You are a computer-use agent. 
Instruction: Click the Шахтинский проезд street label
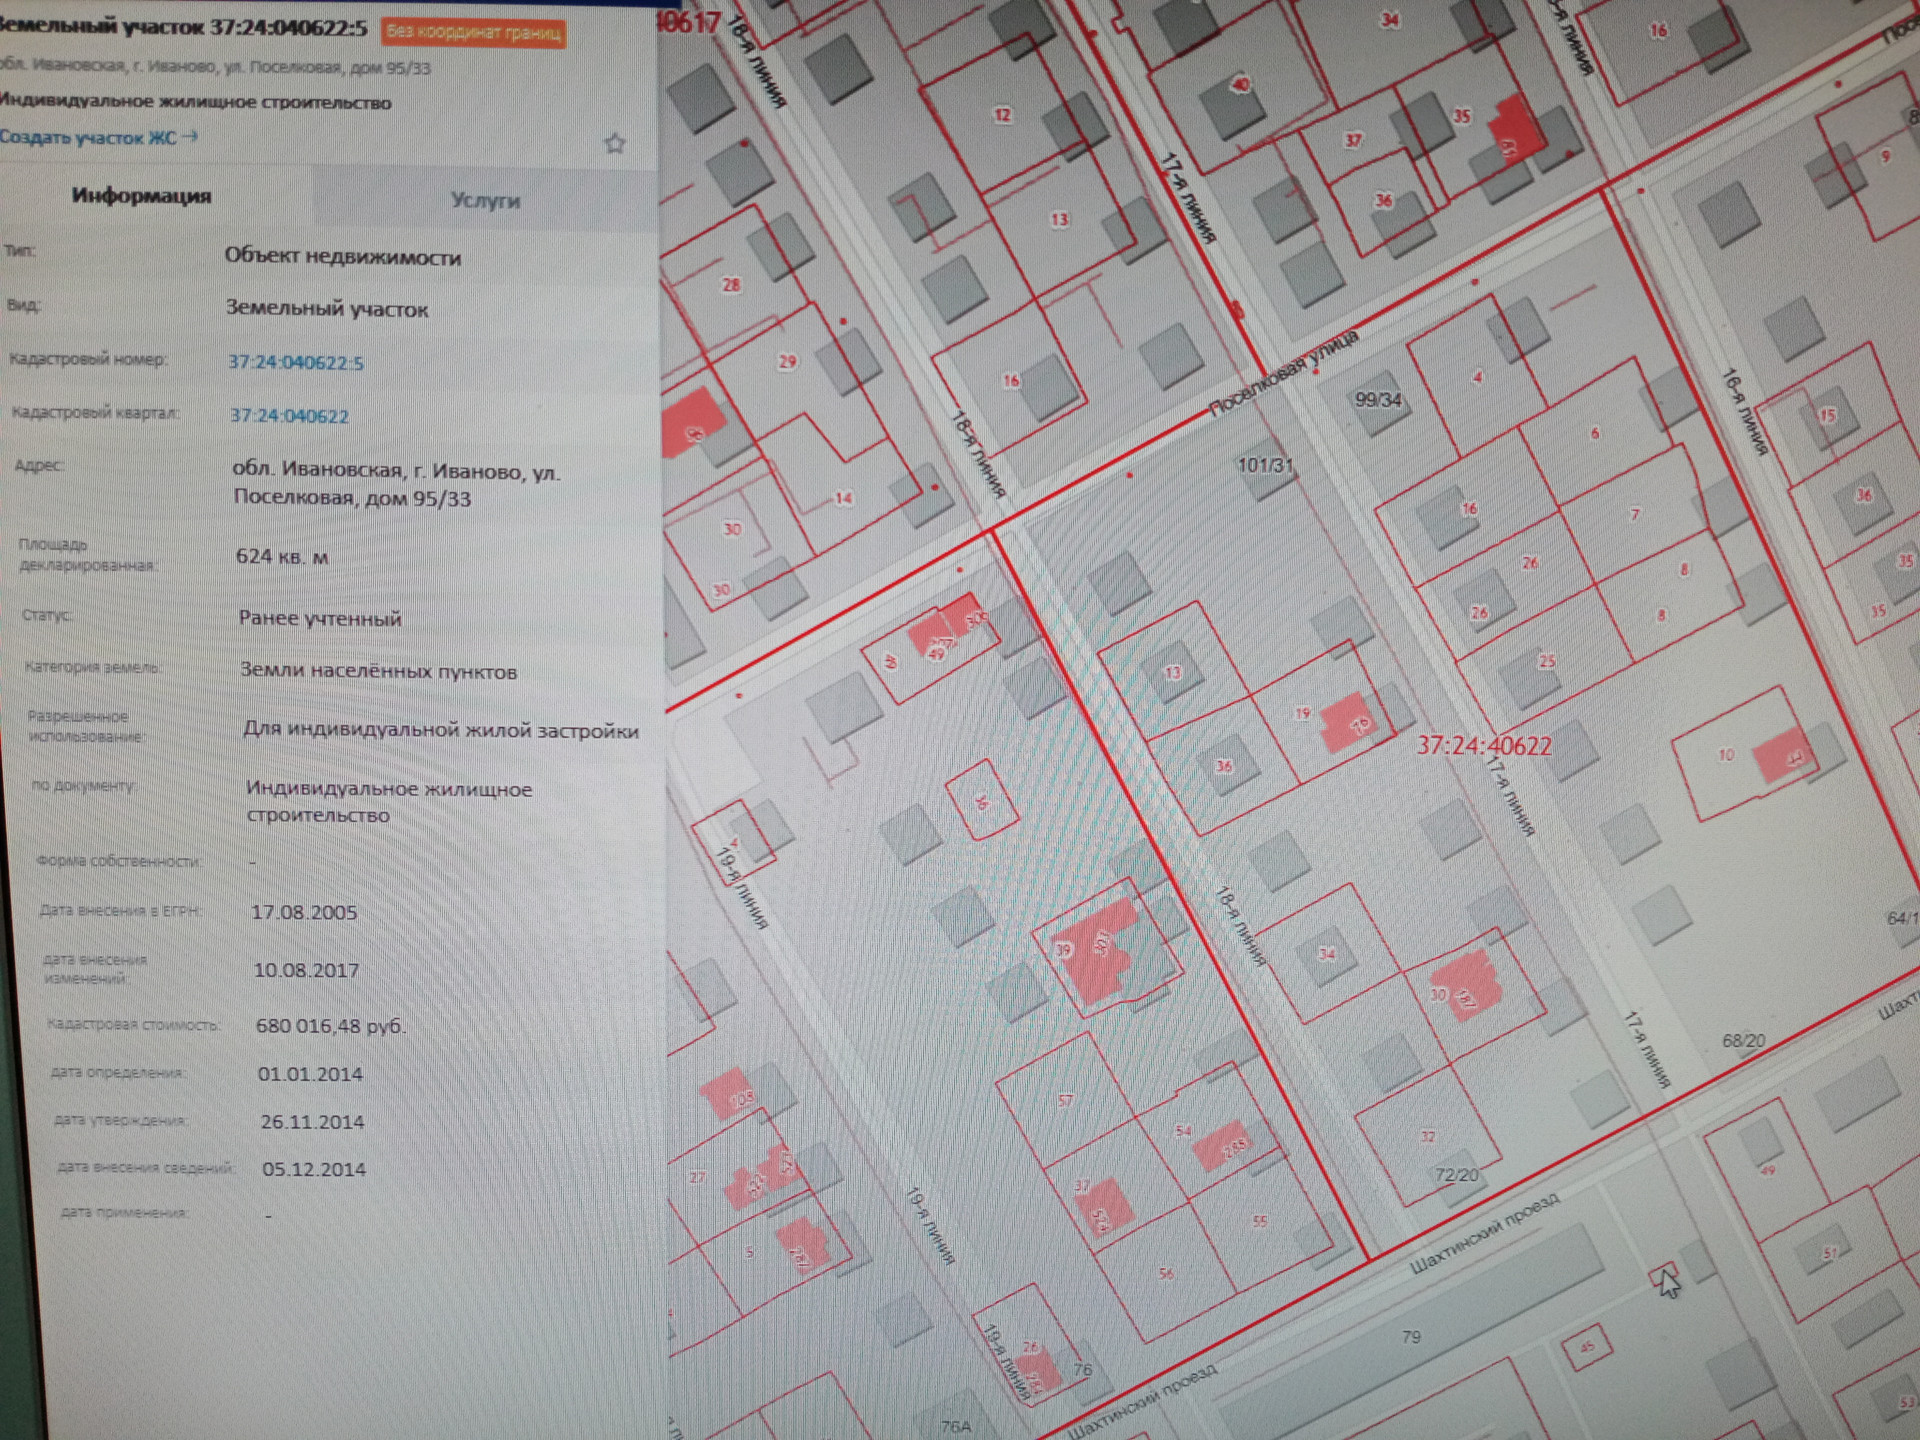coord(1483,1235)
